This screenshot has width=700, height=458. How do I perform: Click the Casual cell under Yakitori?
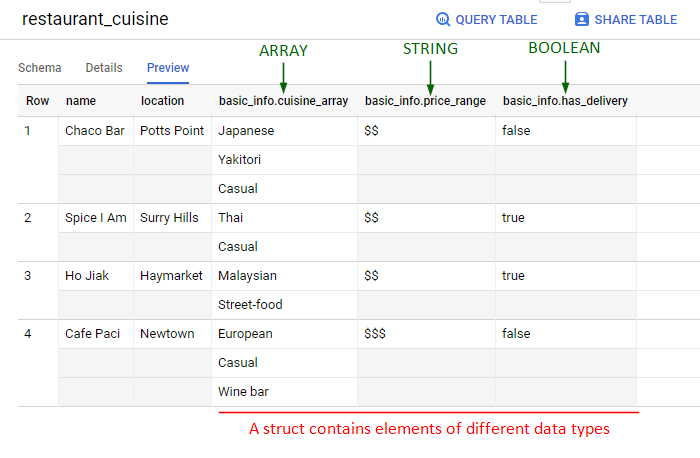click(x=284, y=189)
